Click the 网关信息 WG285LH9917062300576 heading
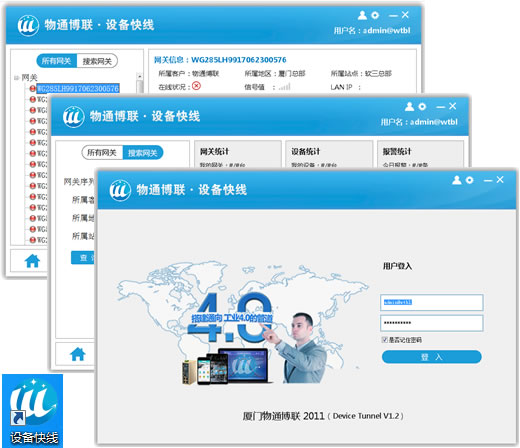The width and height of the screenshot is (520, 448). 220,60
